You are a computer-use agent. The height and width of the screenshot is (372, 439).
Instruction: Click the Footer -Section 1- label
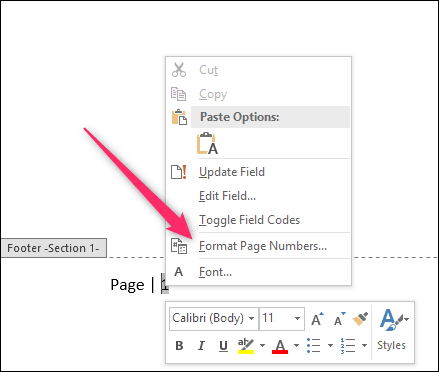coord(53,248)
